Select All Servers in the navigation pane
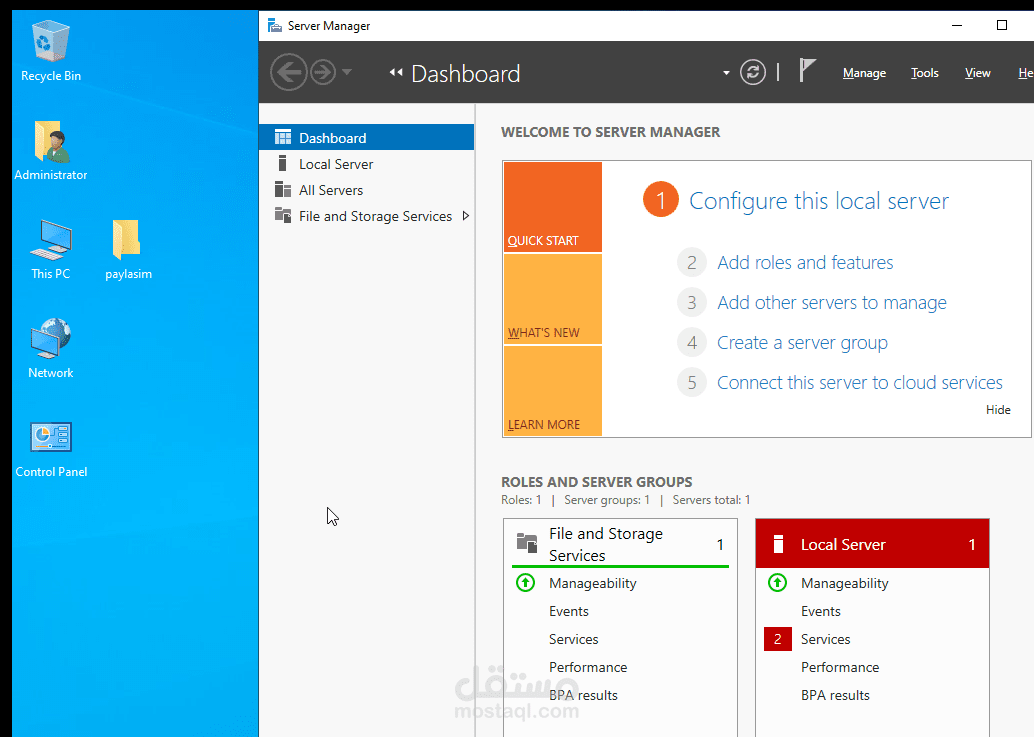This screenshot has height=737, width=1034. click(367, 190)
